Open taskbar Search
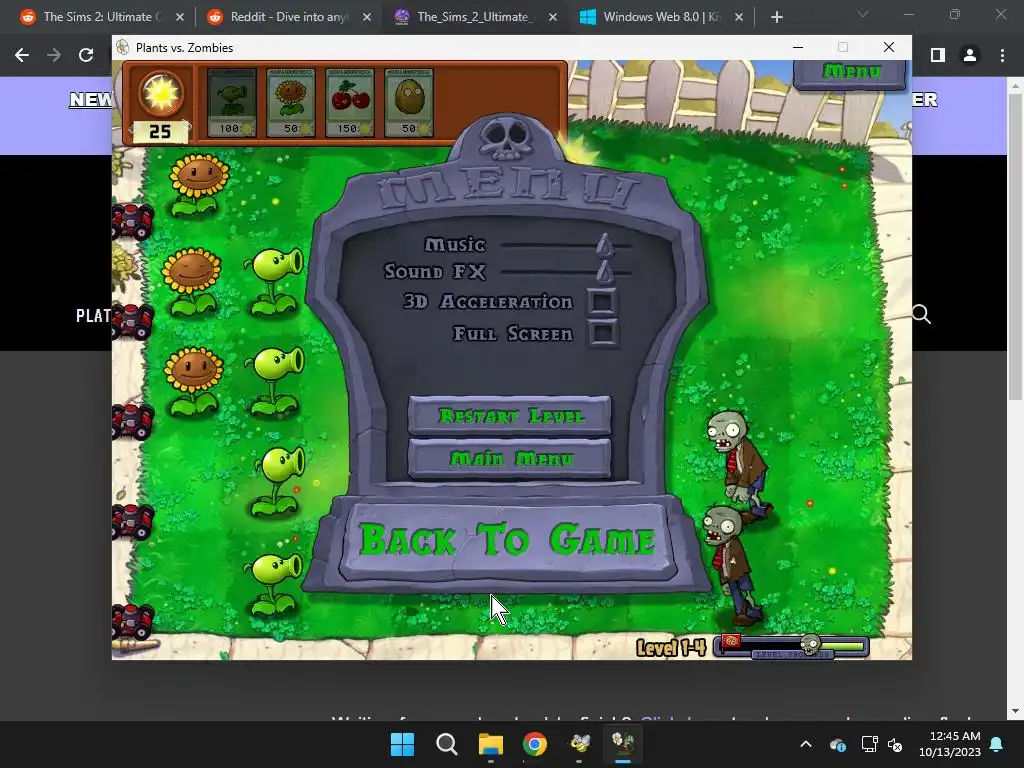Image resolution: width=1024 pixels, height=768 pixels. (447, 744)
